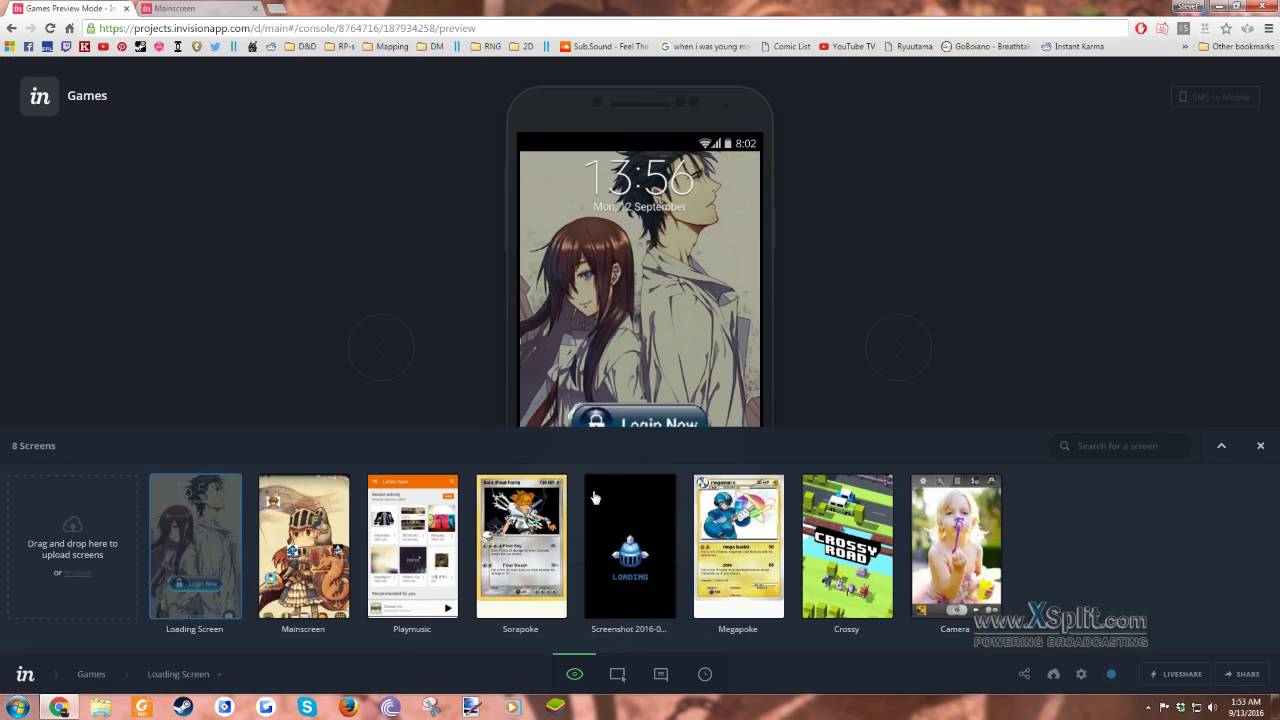Viewport: 1280px width, 720px height.
Task: Collapse the screens drawer chevron
Action: (1221, 446)
